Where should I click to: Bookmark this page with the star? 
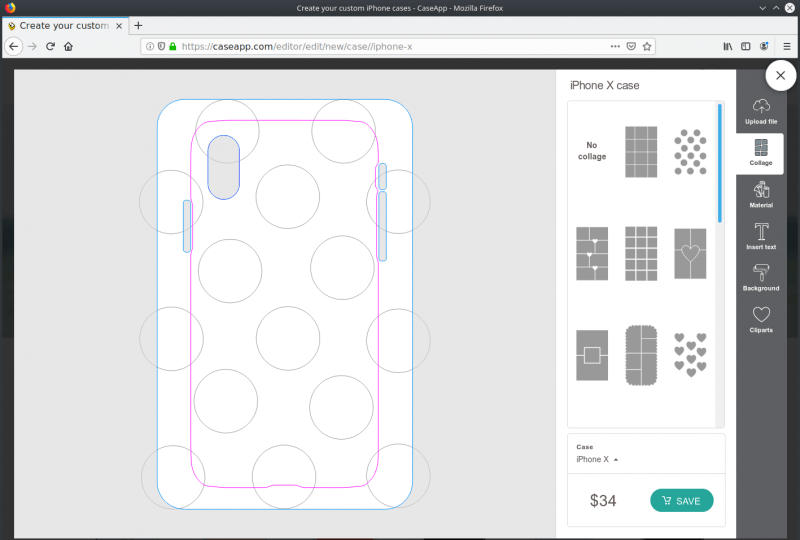[x=647, y=46]
